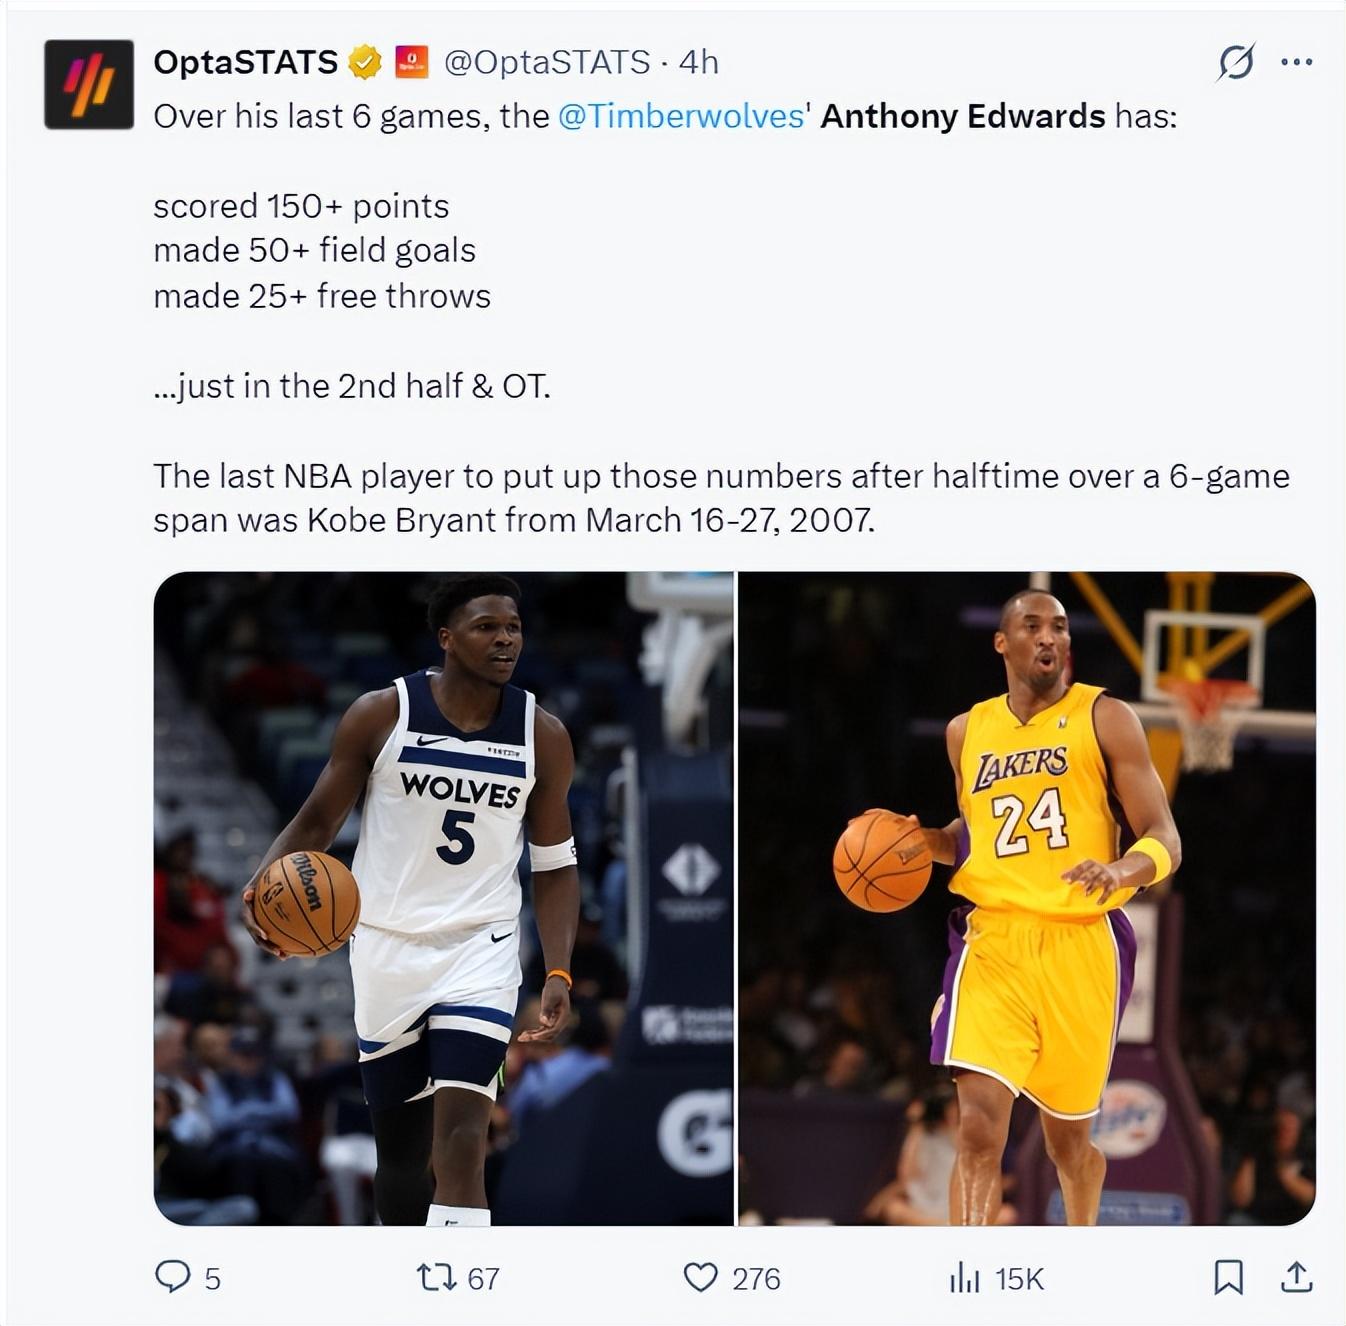Open the three-dot more options menu
This screenshot has height=1326, width=1346.
click(1296, 62)
